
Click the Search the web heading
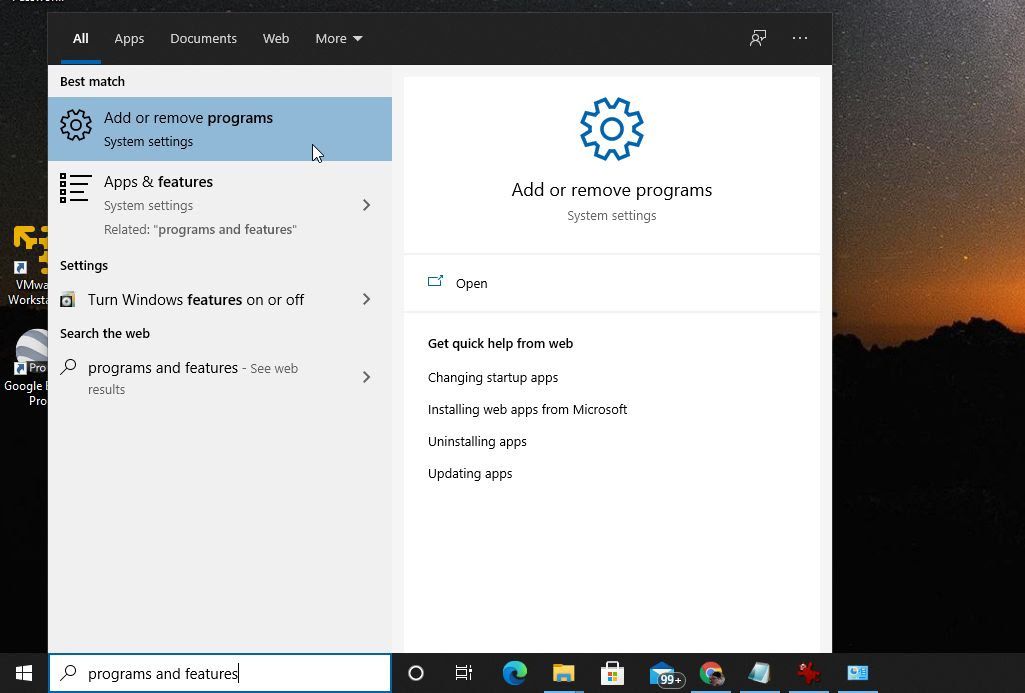click(105, 333)
